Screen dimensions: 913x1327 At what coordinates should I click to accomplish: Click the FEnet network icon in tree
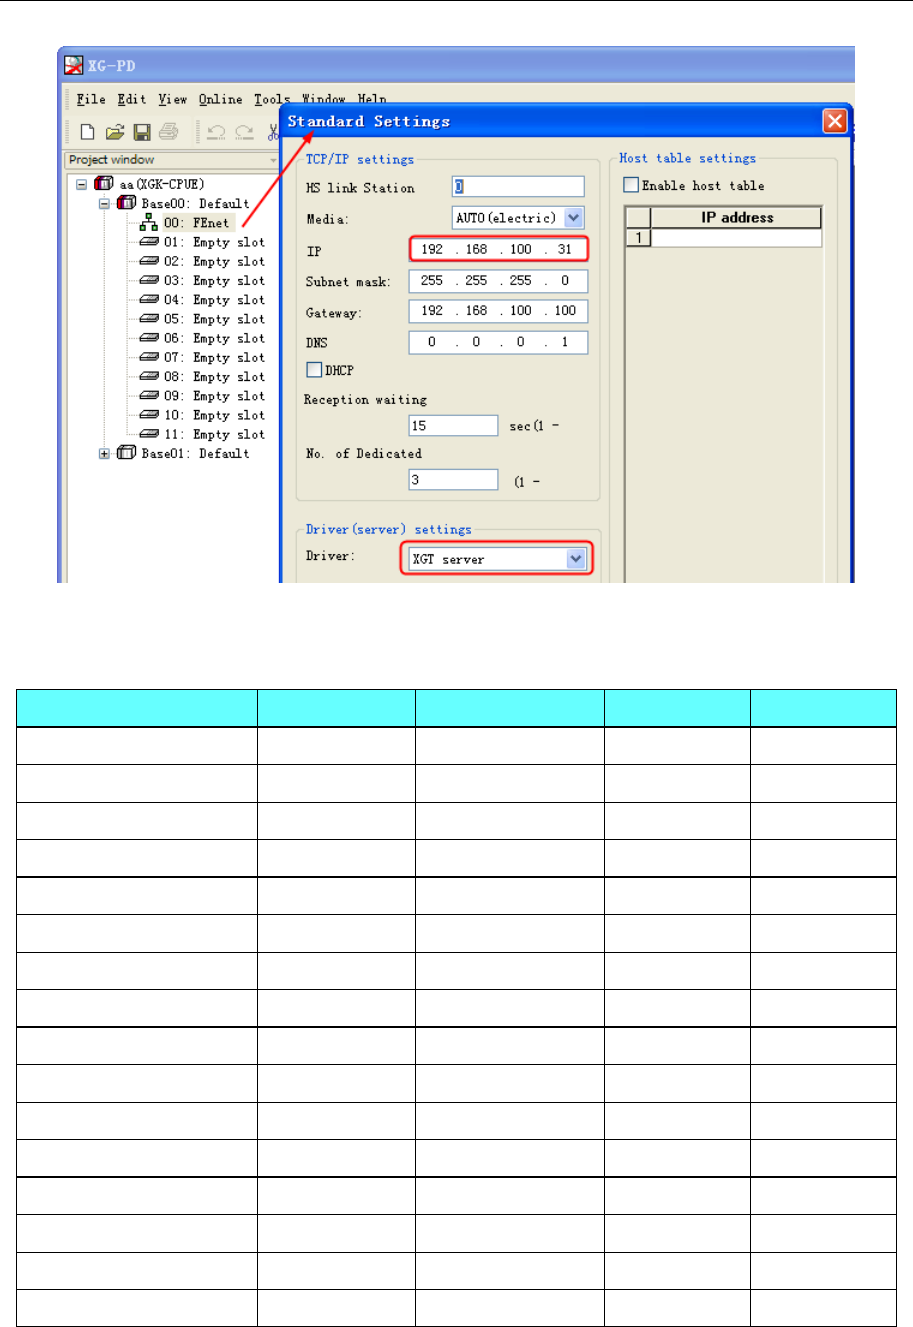(149, 223)
